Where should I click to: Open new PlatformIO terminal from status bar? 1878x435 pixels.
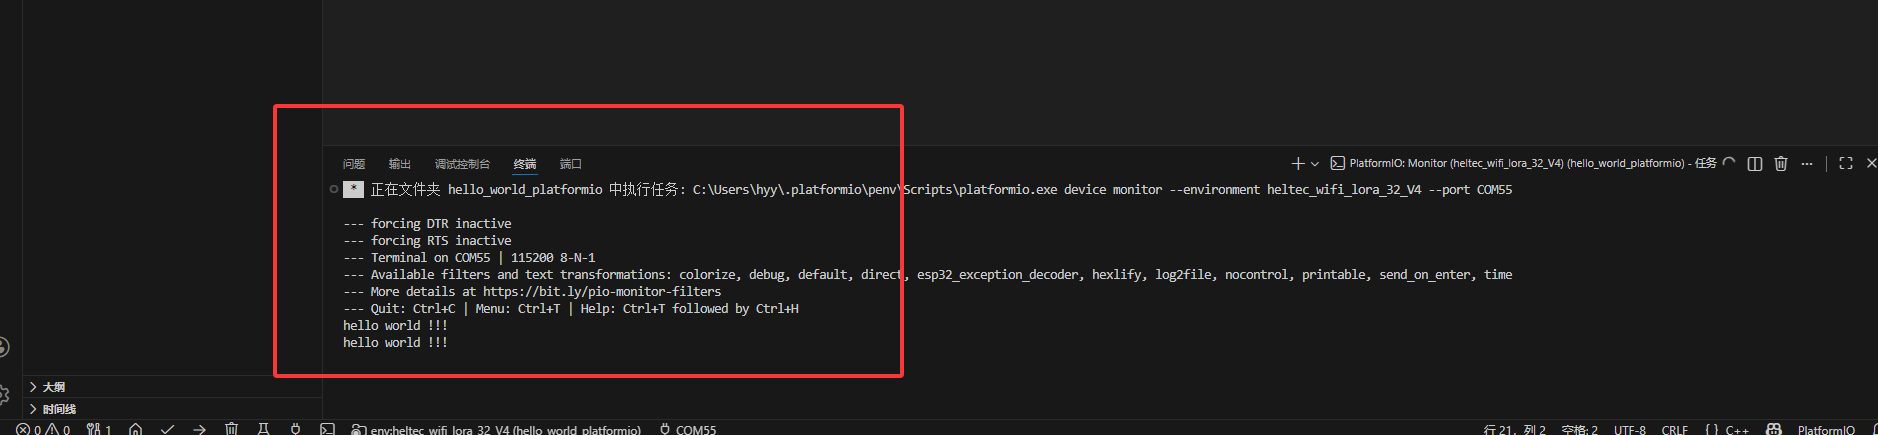pos(327,429)
